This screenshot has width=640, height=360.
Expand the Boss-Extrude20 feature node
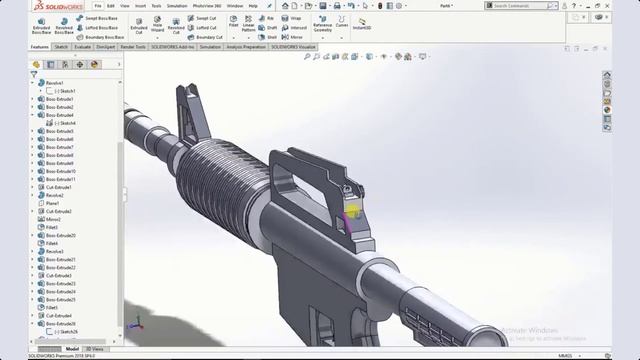coord(33,236)
